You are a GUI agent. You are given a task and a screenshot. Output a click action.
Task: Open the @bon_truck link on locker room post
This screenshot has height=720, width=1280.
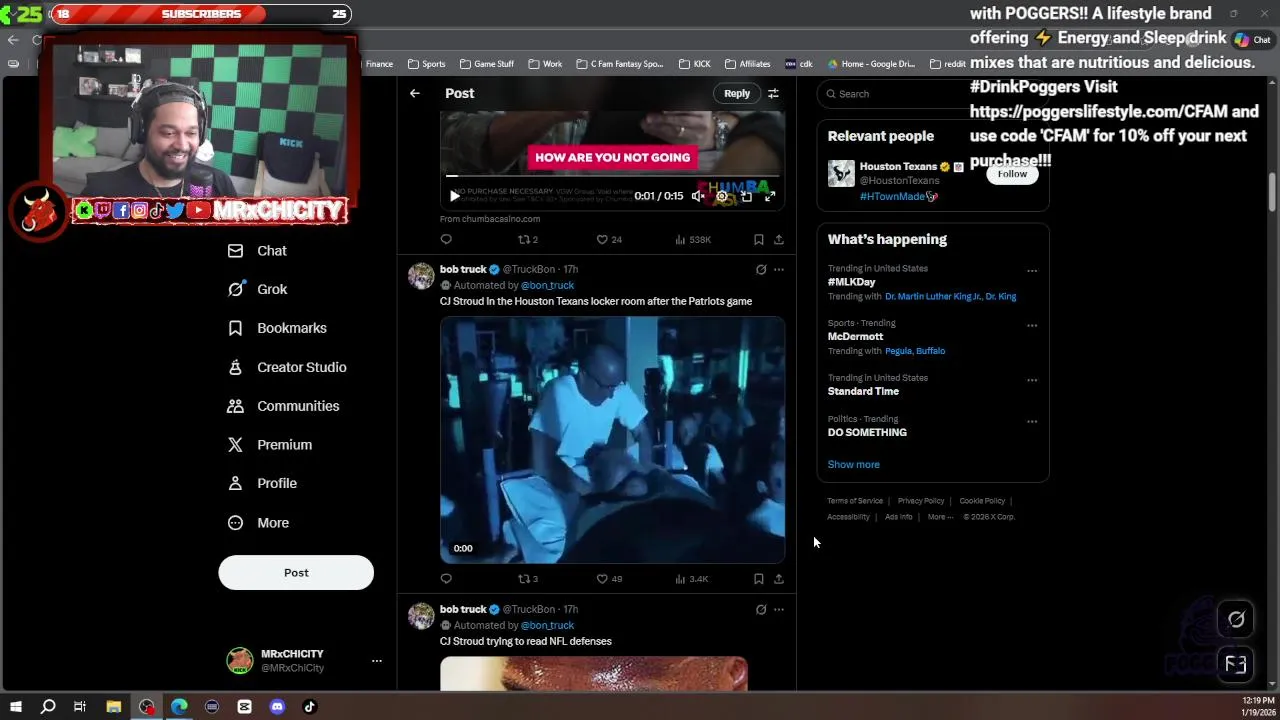click(x=547, y=285)
